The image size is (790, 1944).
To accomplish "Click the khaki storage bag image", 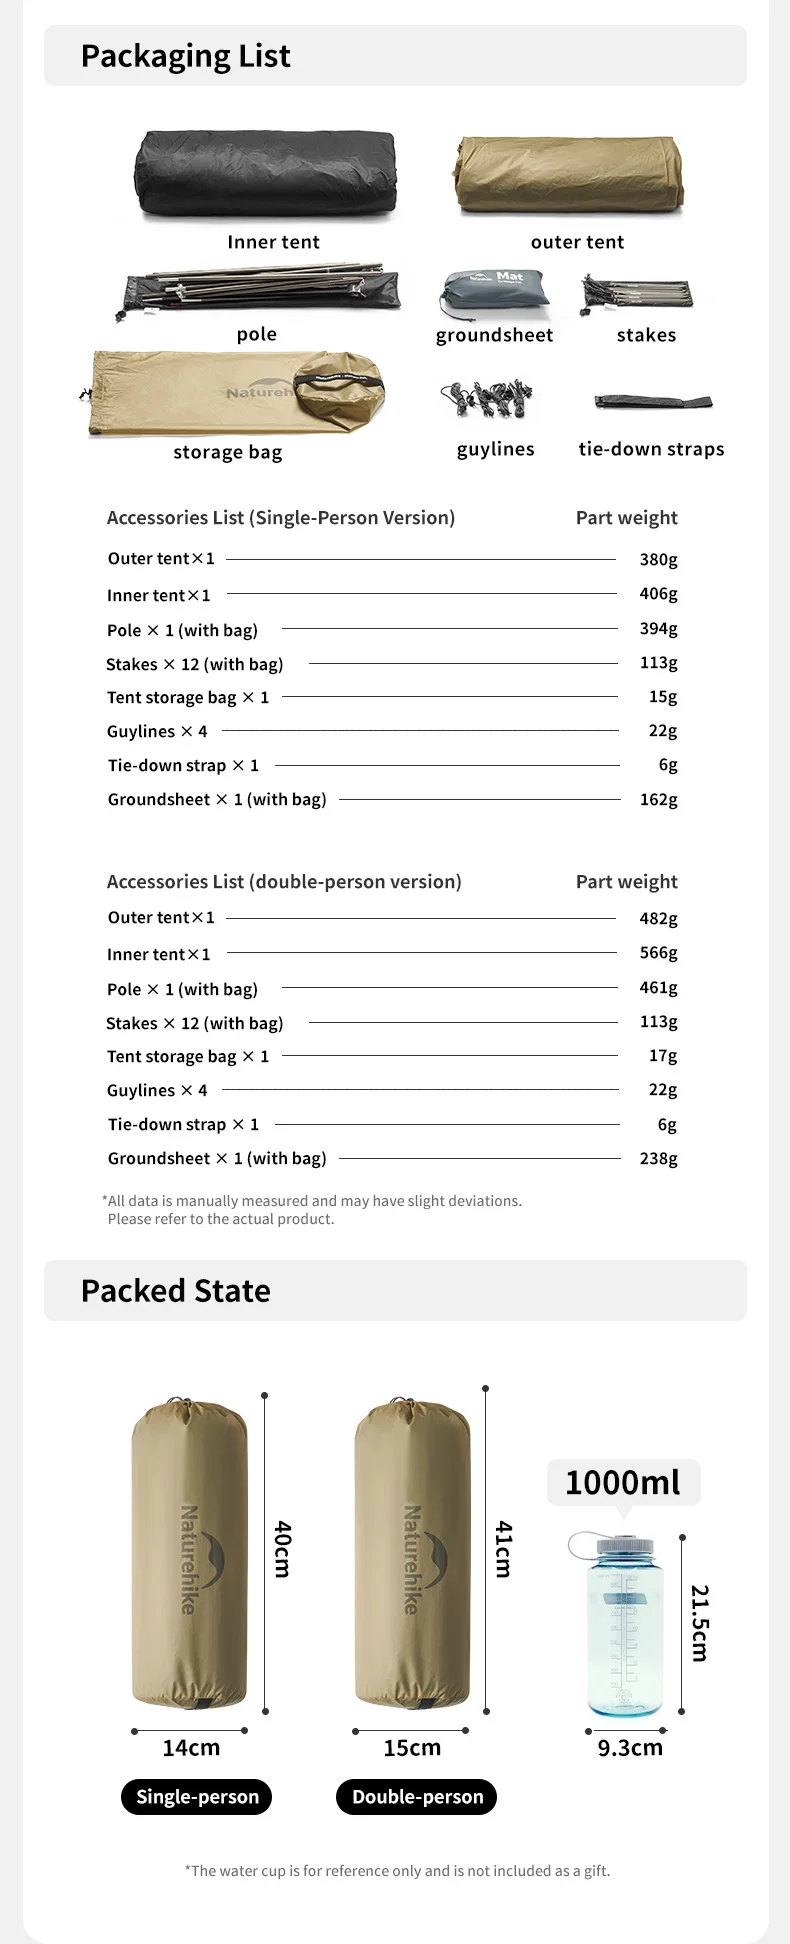I will [x=237, y=392].
